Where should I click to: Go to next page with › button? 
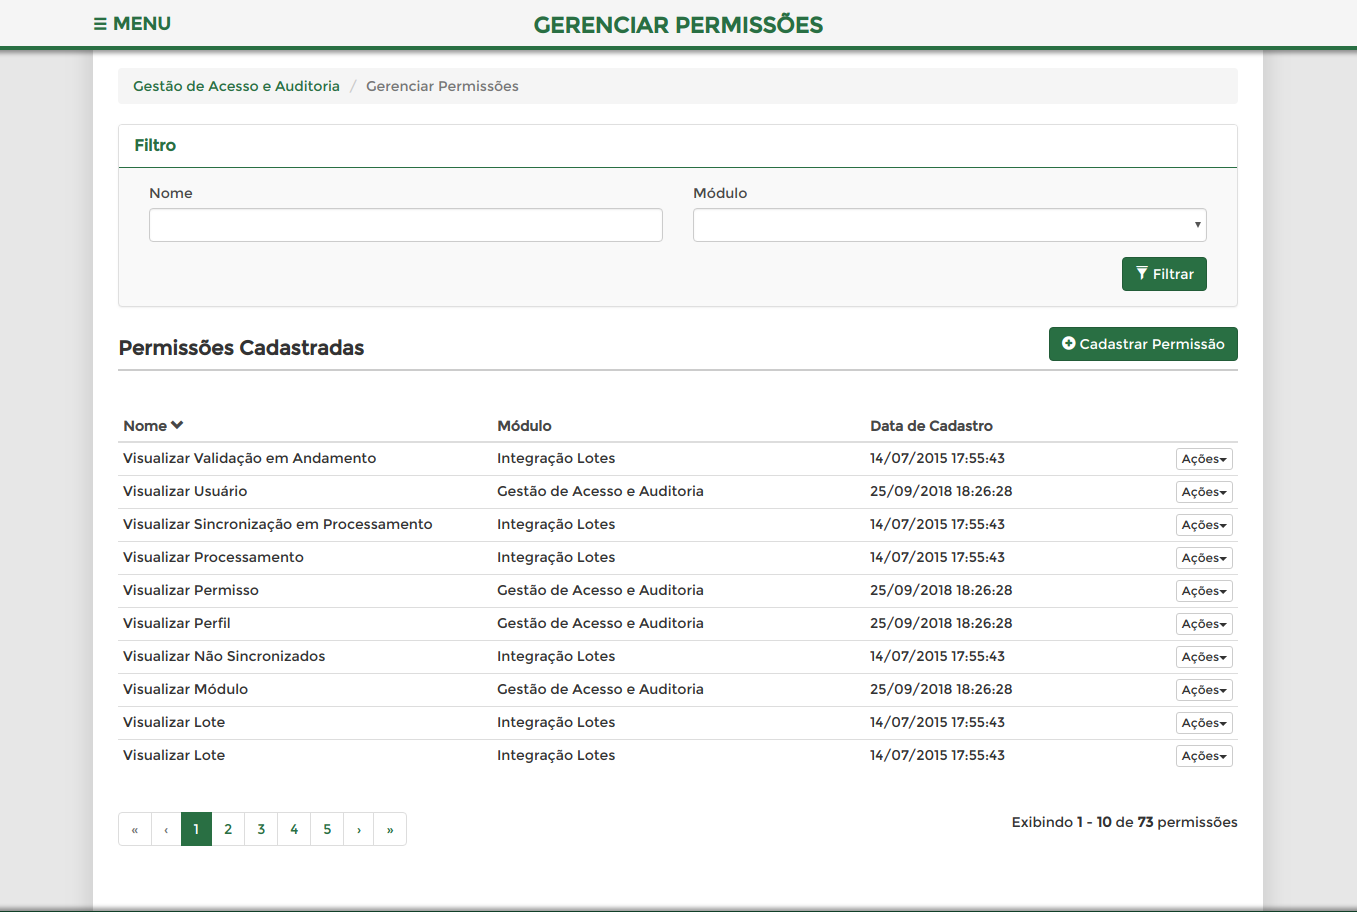pyautogui.click(x=359, y=829)
